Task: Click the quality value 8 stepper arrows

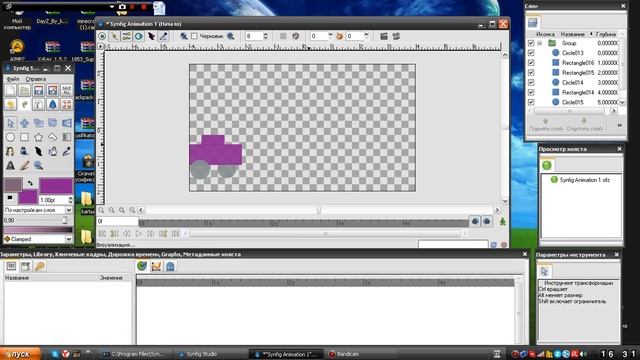Action: click(265, 36)
